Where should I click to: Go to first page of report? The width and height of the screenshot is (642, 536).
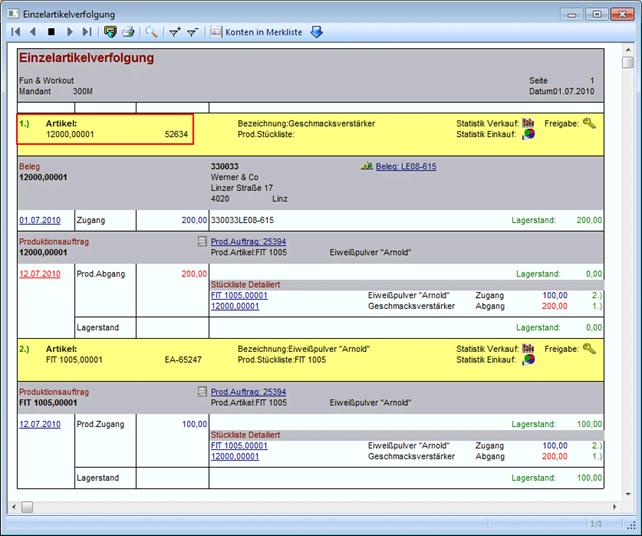coord(16,32)
